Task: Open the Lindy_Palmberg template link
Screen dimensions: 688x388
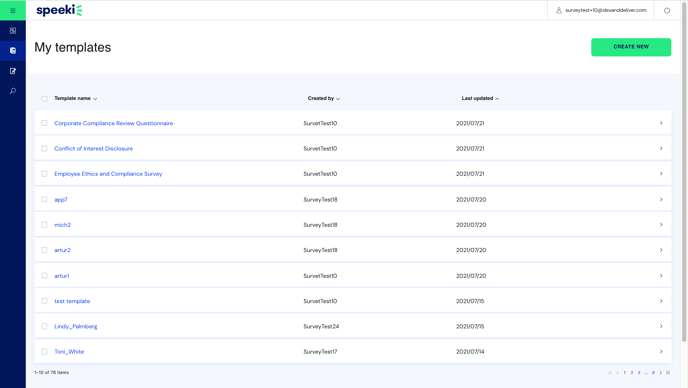Action: tap(75, 327)
